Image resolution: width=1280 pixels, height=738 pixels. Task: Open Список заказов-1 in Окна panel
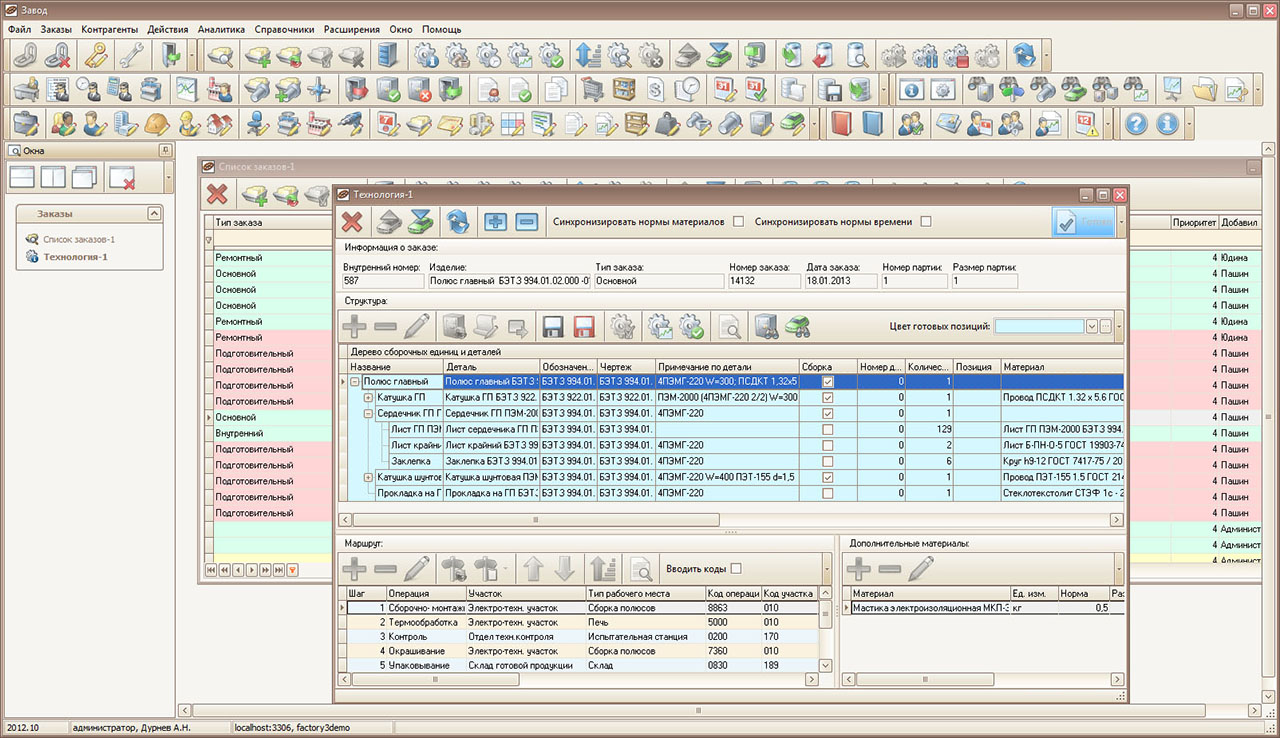click(78, 240)
